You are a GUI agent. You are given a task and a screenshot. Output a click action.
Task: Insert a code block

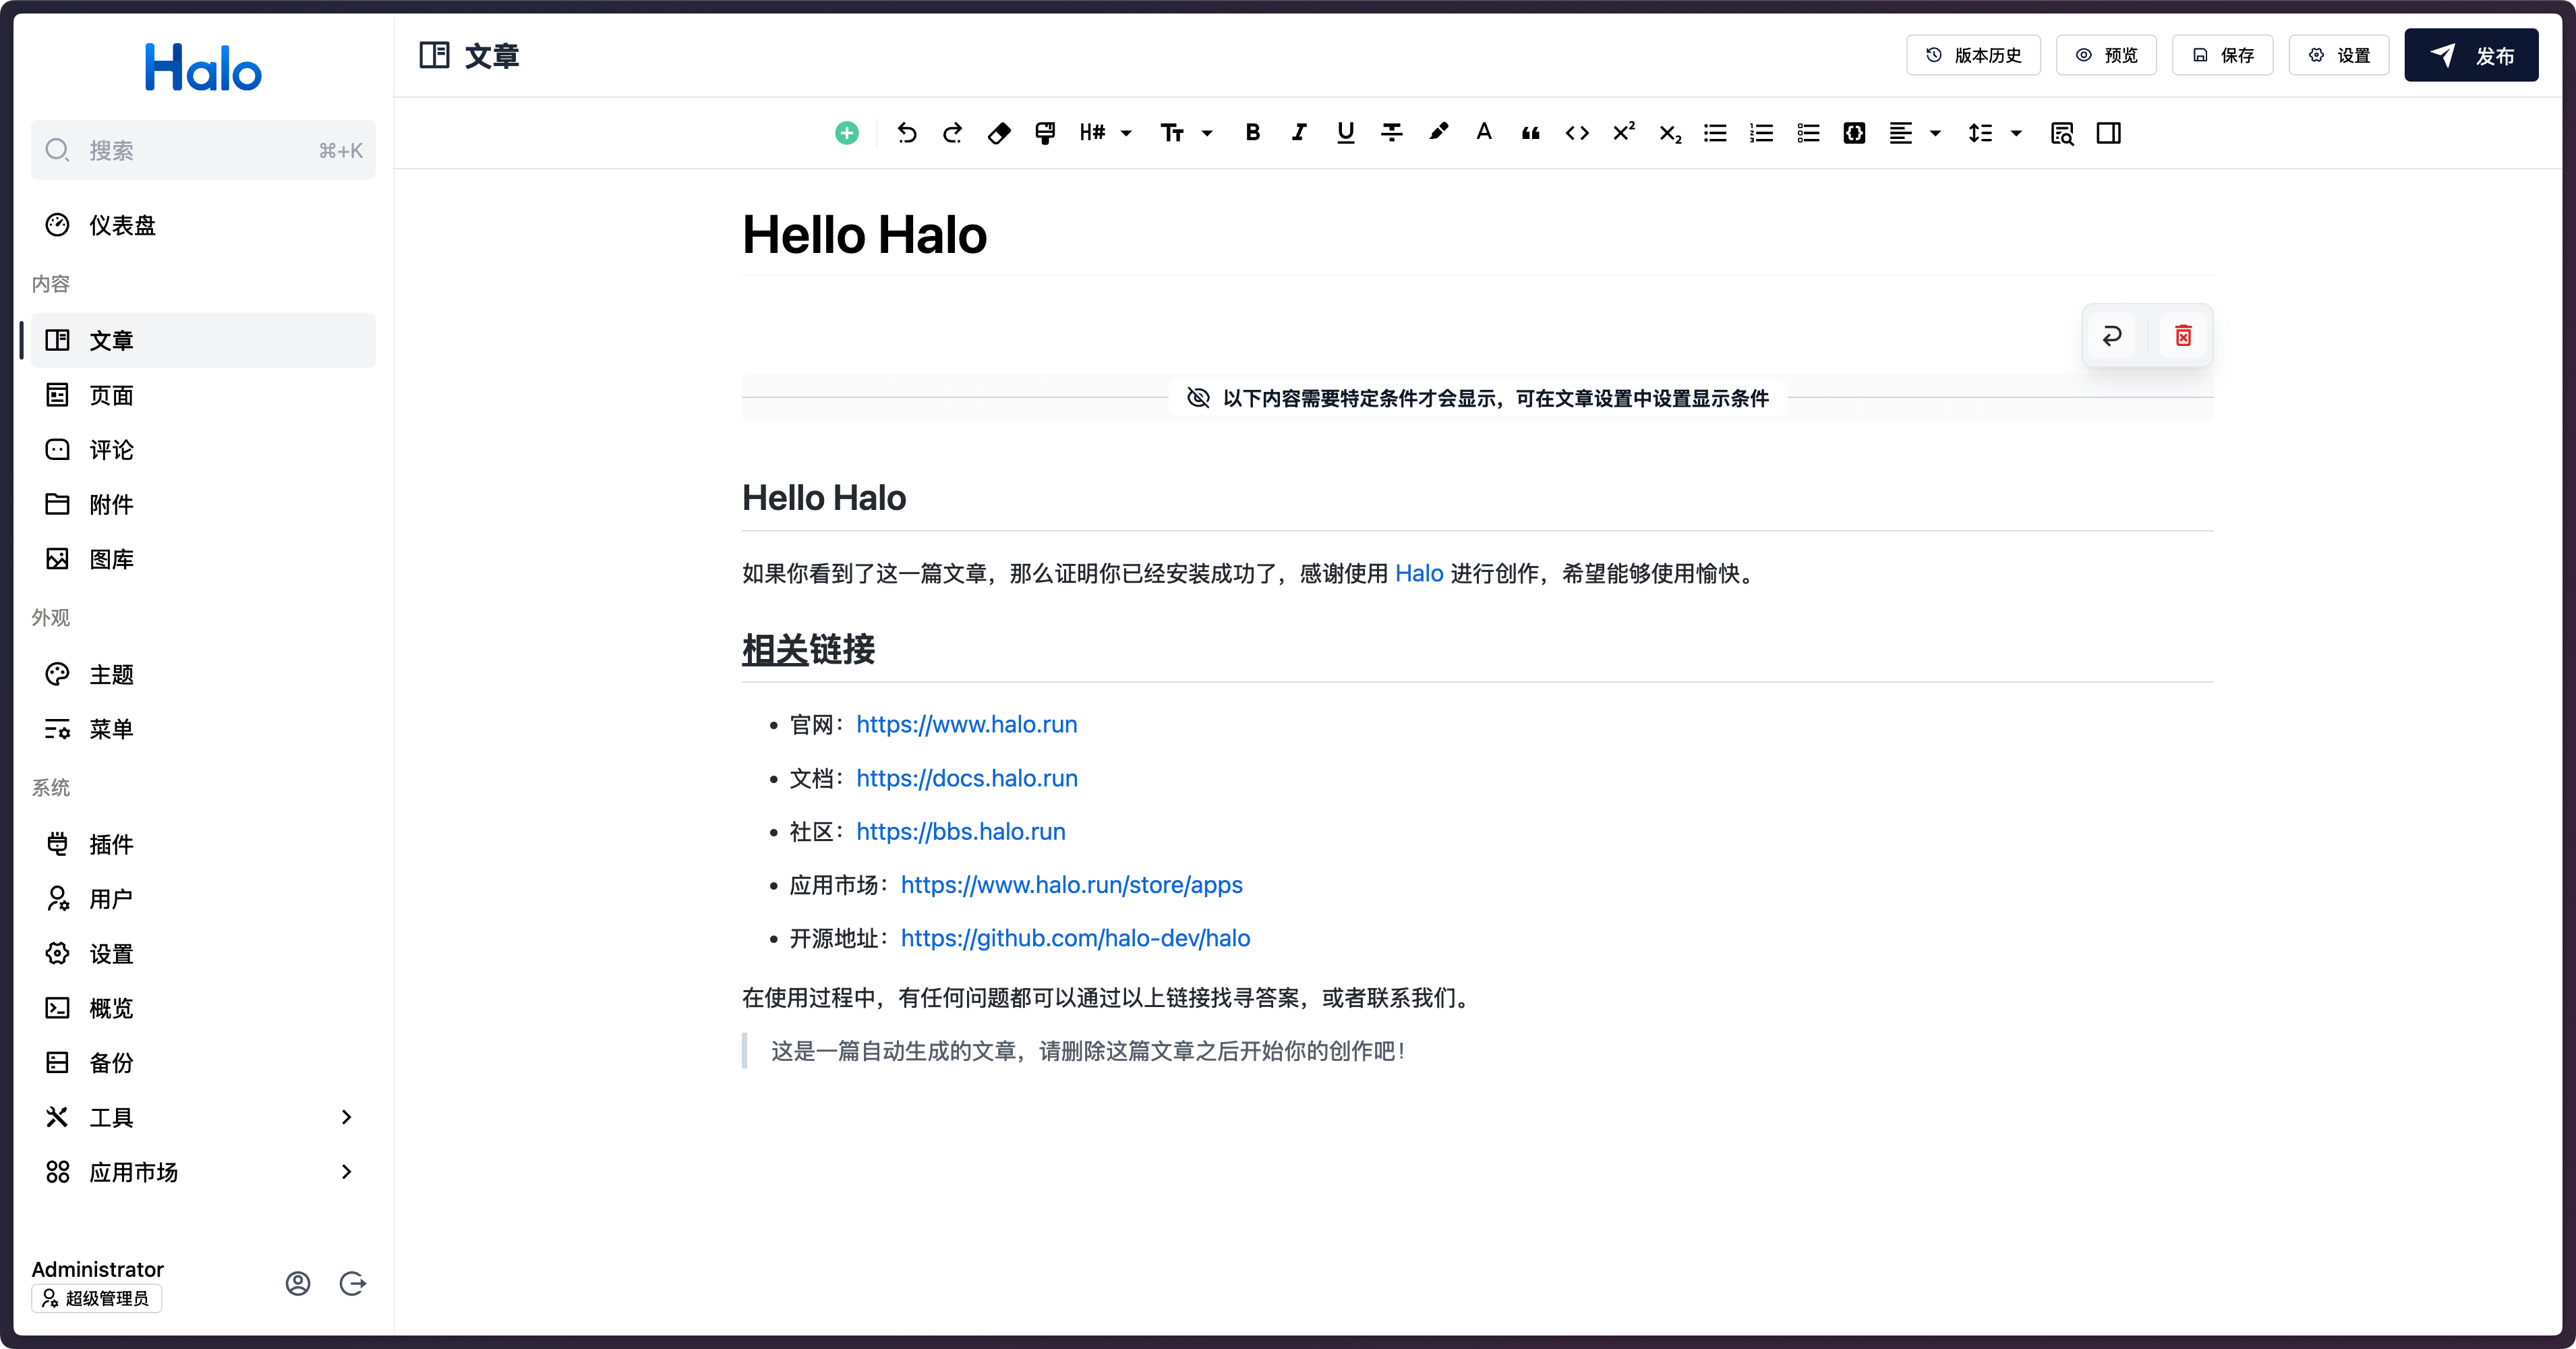click(x=1854, y=133)
